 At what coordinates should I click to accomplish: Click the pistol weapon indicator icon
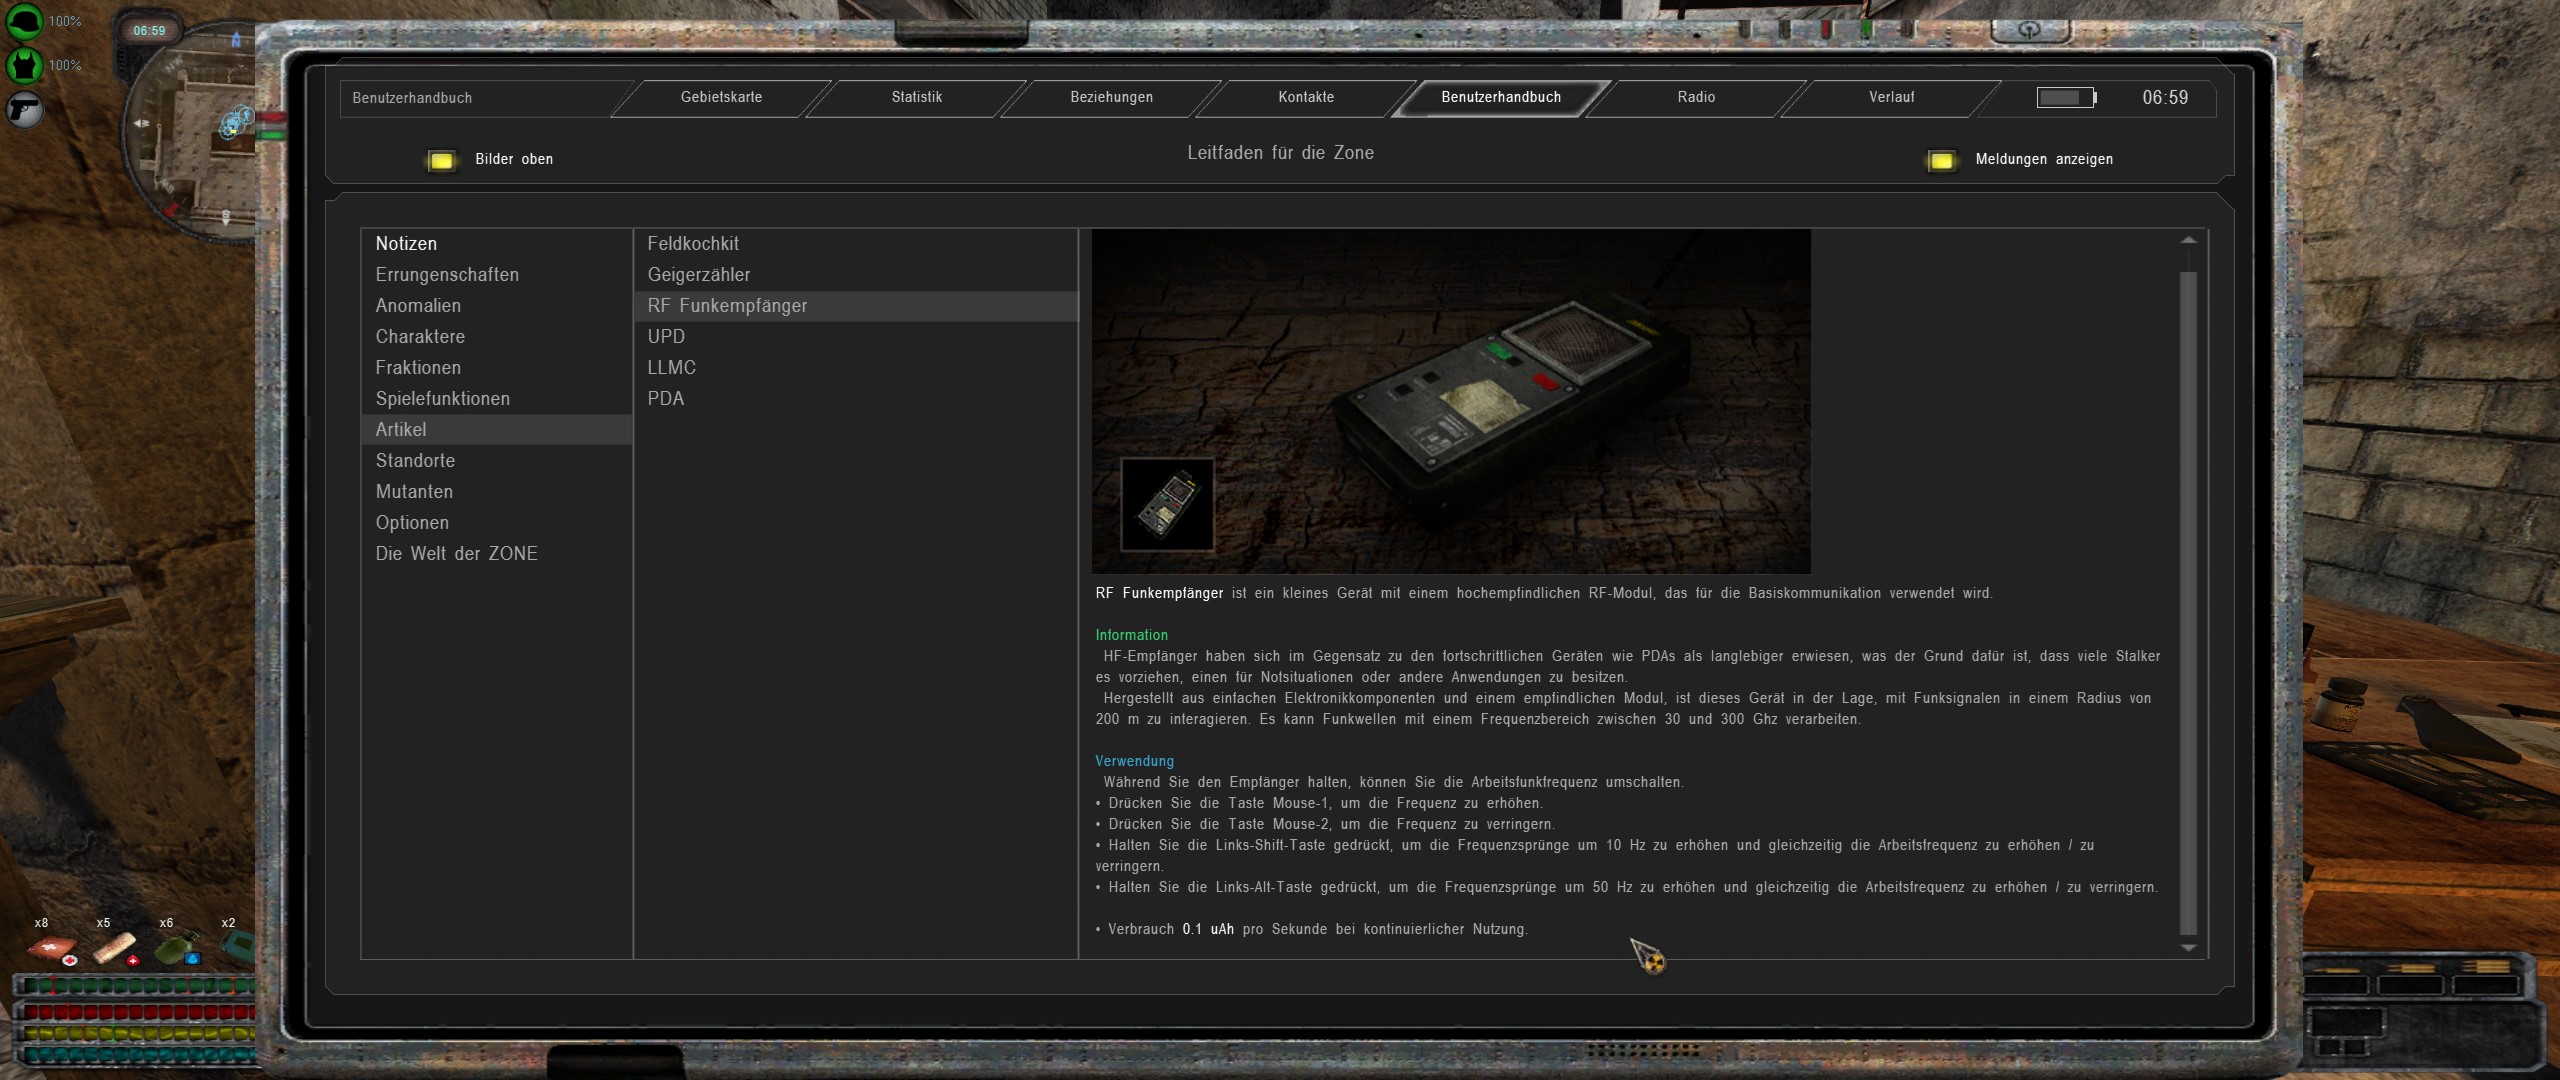click(x=24, y=108)
